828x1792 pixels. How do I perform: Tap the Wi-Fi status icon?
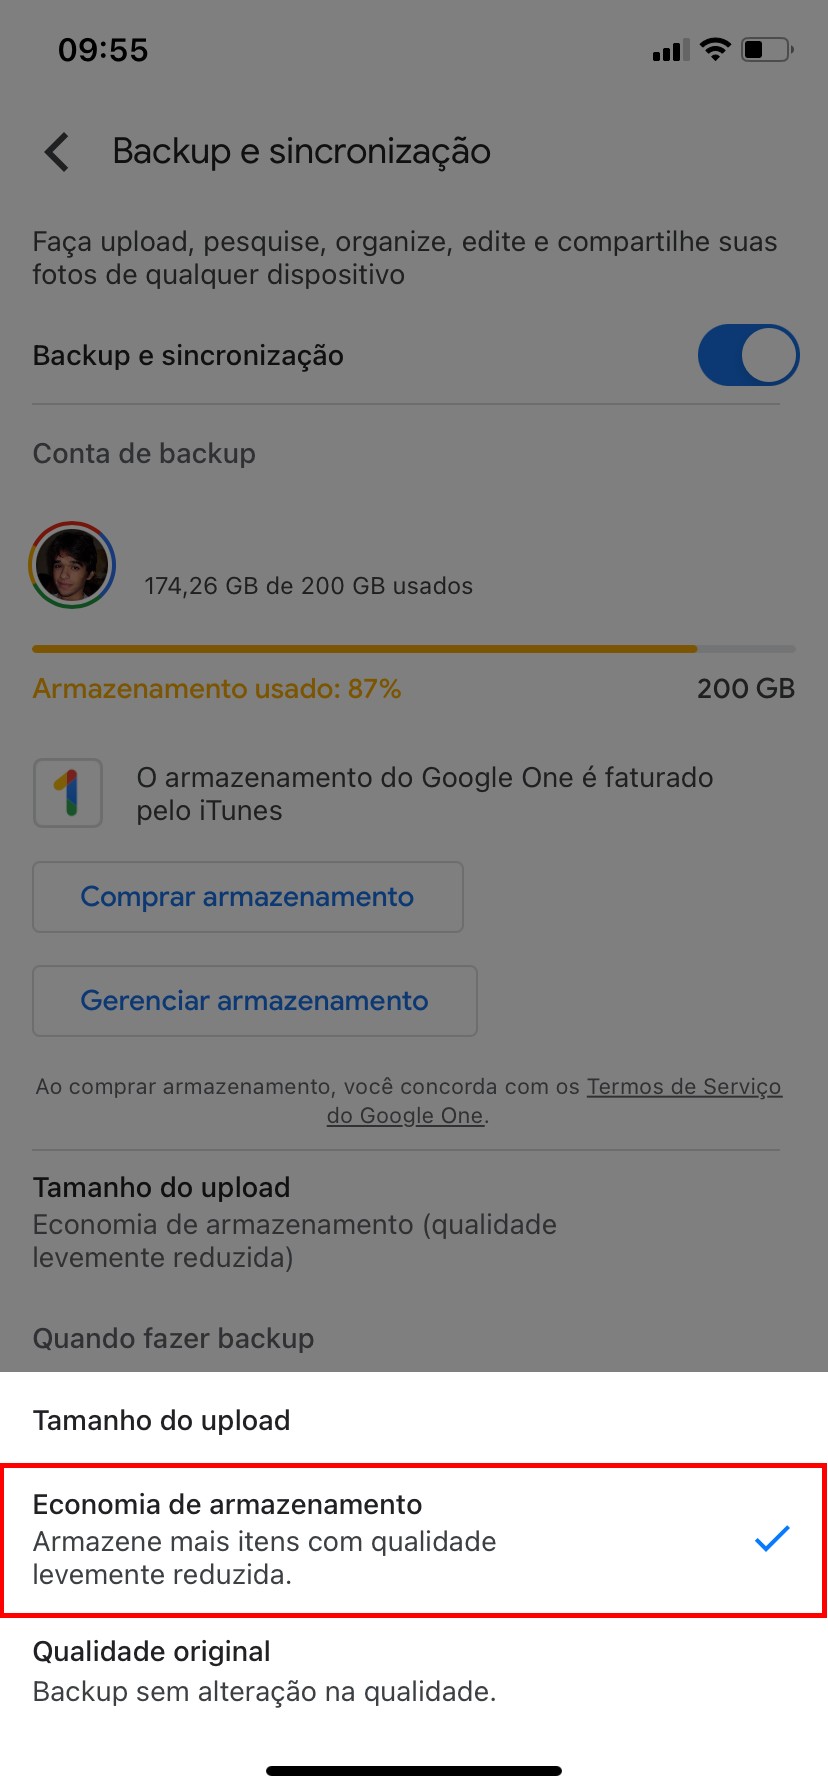(x=715, y=50)
